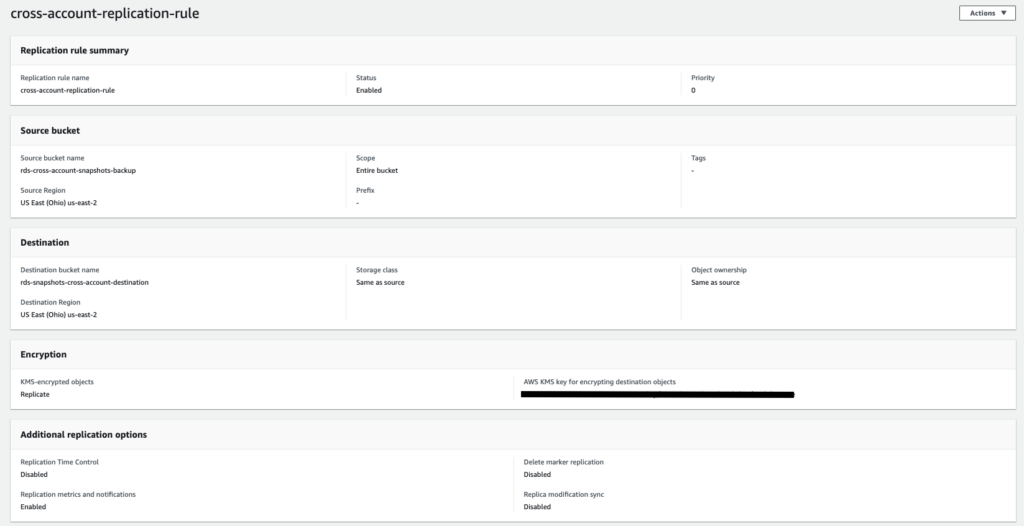Click the rds-cross-account-snapshots-backup source bucket name
Screen dimensions: 1024x526
pyautogui.click(x=78, y=170)
